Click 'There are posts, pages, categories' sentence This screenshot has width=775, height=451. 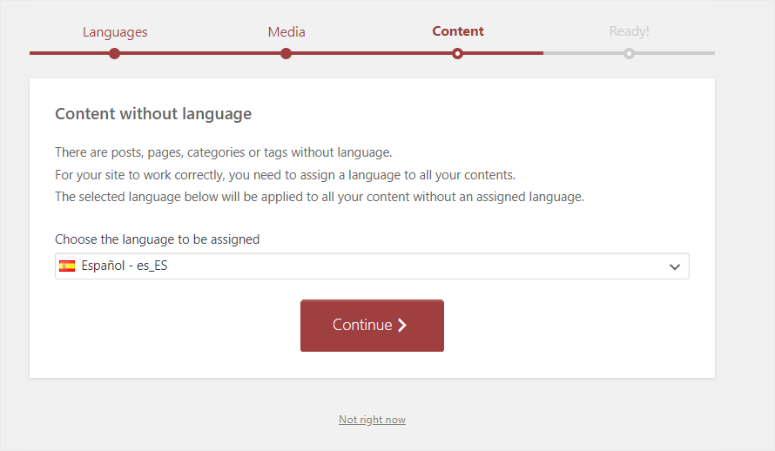223,152
